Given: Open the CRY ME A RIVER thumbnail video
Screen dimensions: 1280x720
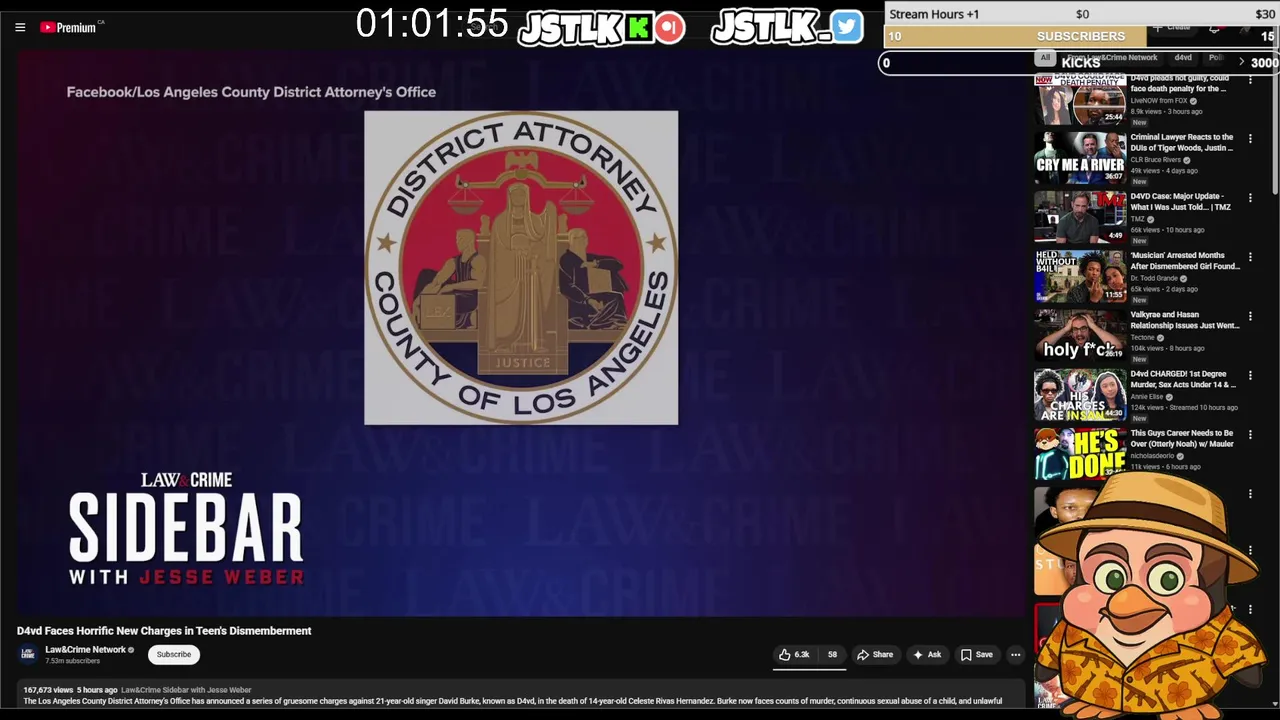Looking at the screenshot, I should click(1080, 158).
